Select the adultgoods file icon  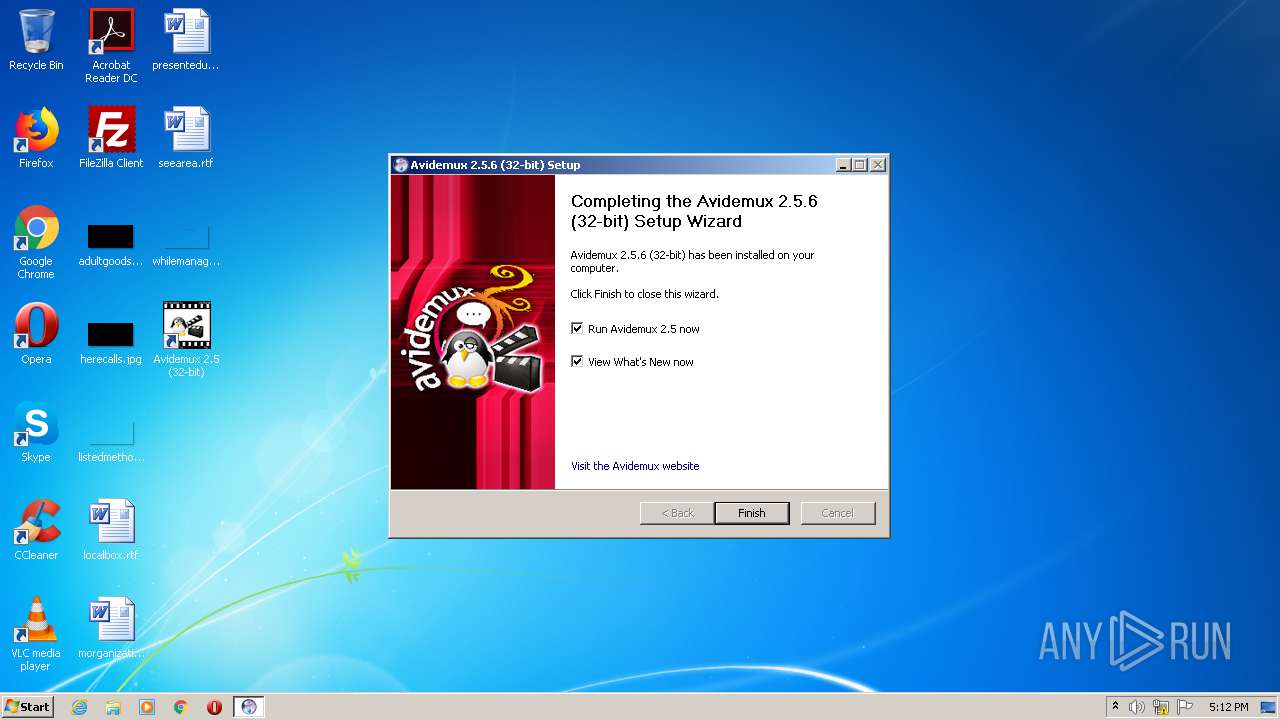tap(111, 246)
